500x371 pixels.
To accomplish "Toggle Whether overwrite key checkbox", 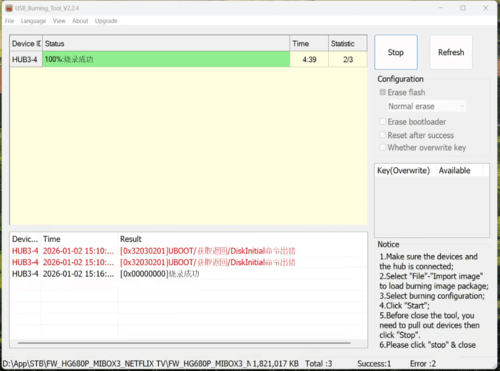I will tap(383, 147).
